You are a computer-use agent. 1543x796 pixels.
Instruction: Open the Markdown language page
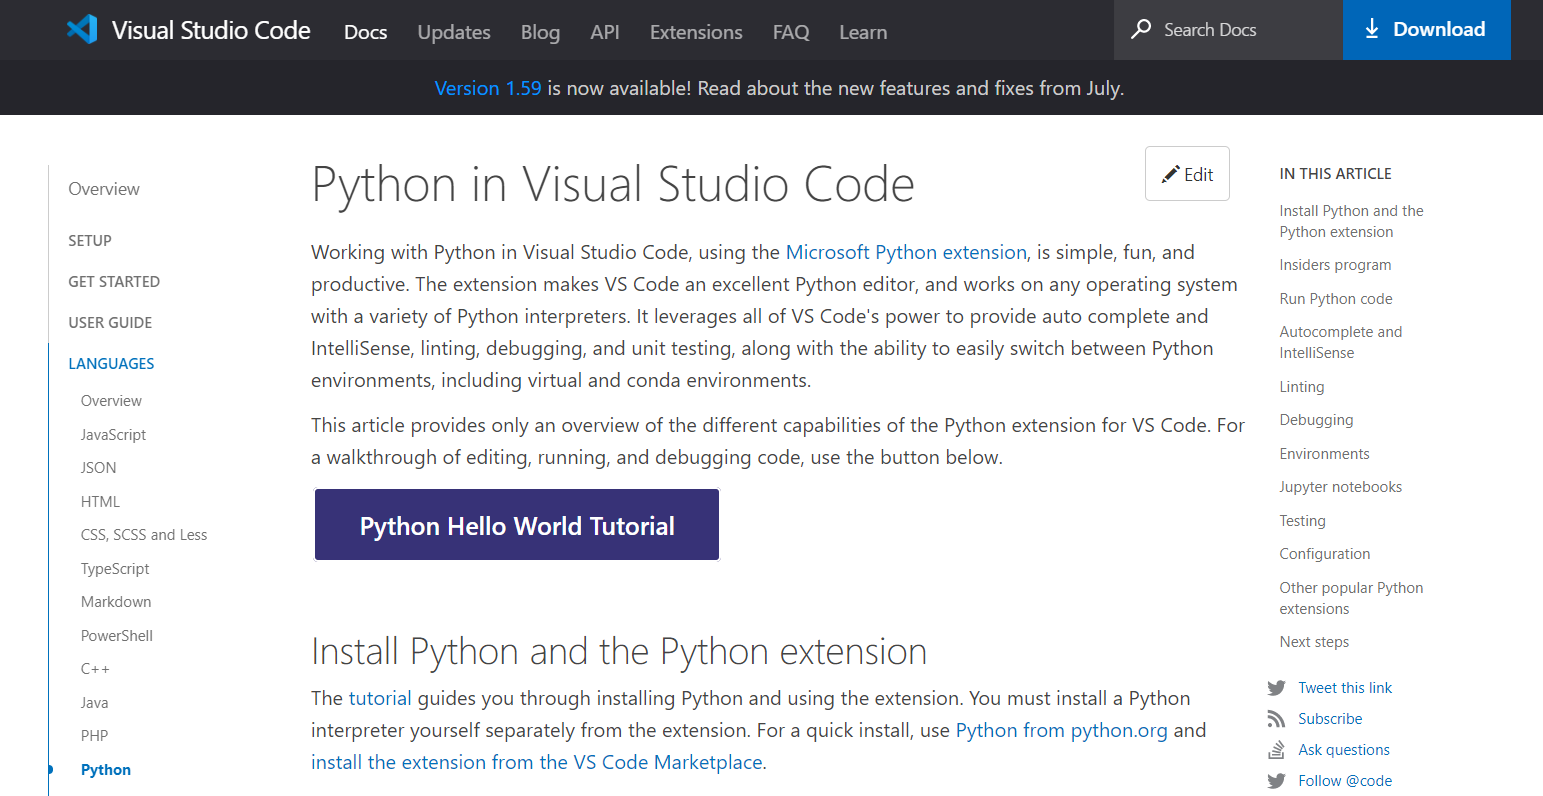(x=116, y=602)
